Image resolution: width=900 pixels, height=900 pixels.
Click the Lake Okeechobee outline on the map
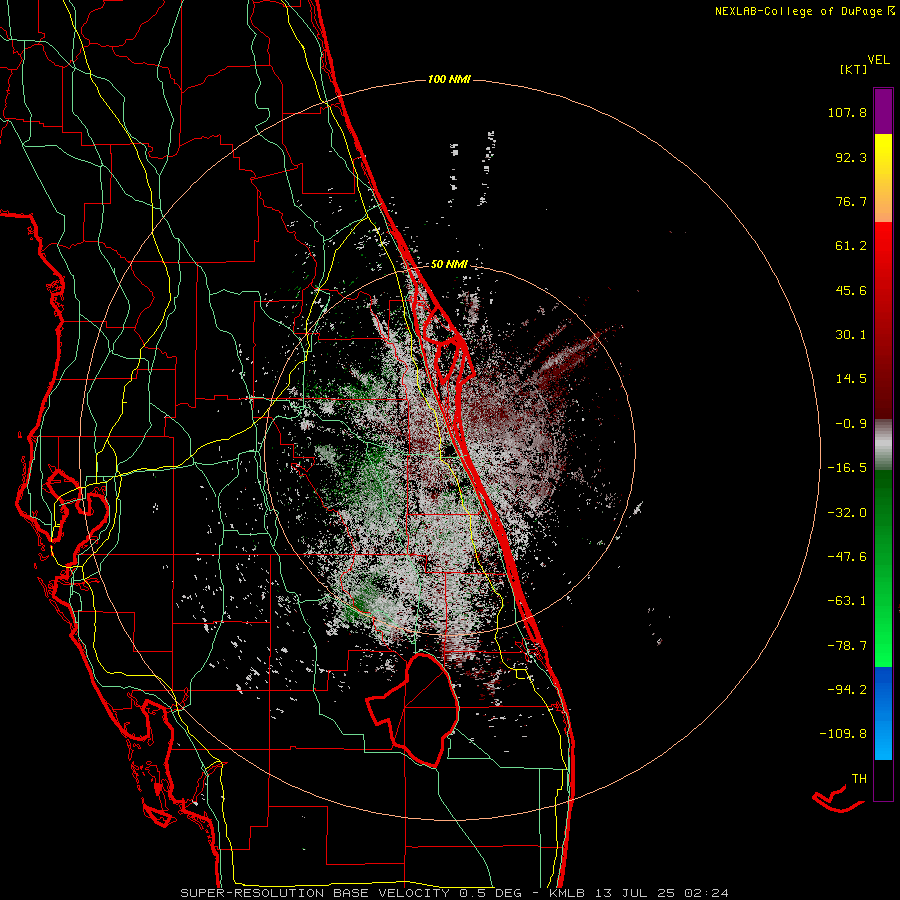412,709
